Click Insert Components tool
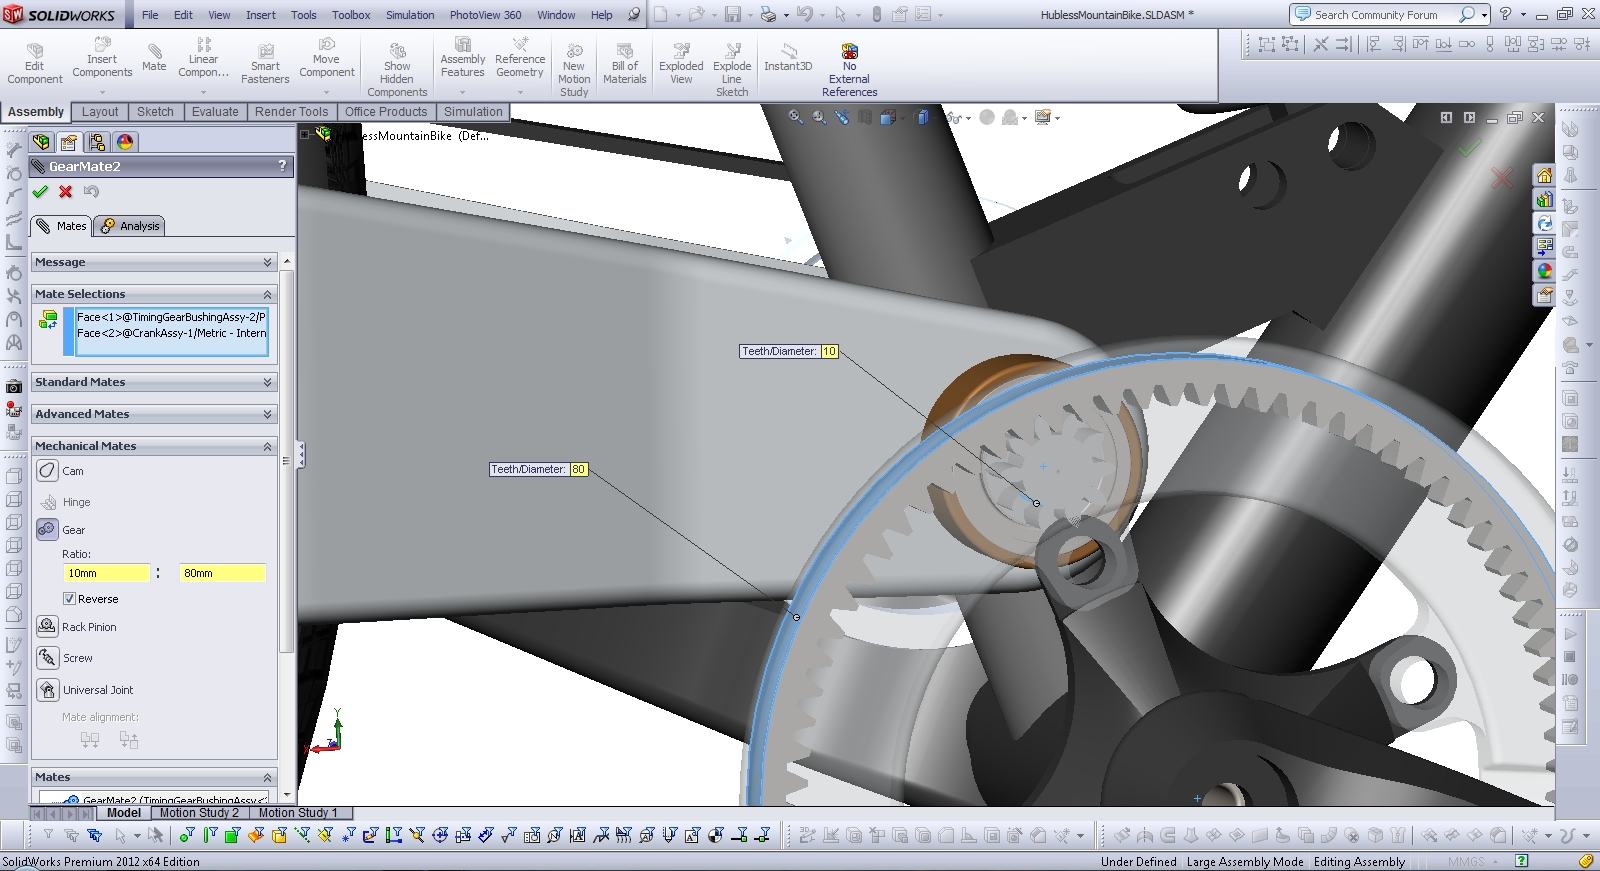Viewport: 1600px width, 871px height. [102, 58]
